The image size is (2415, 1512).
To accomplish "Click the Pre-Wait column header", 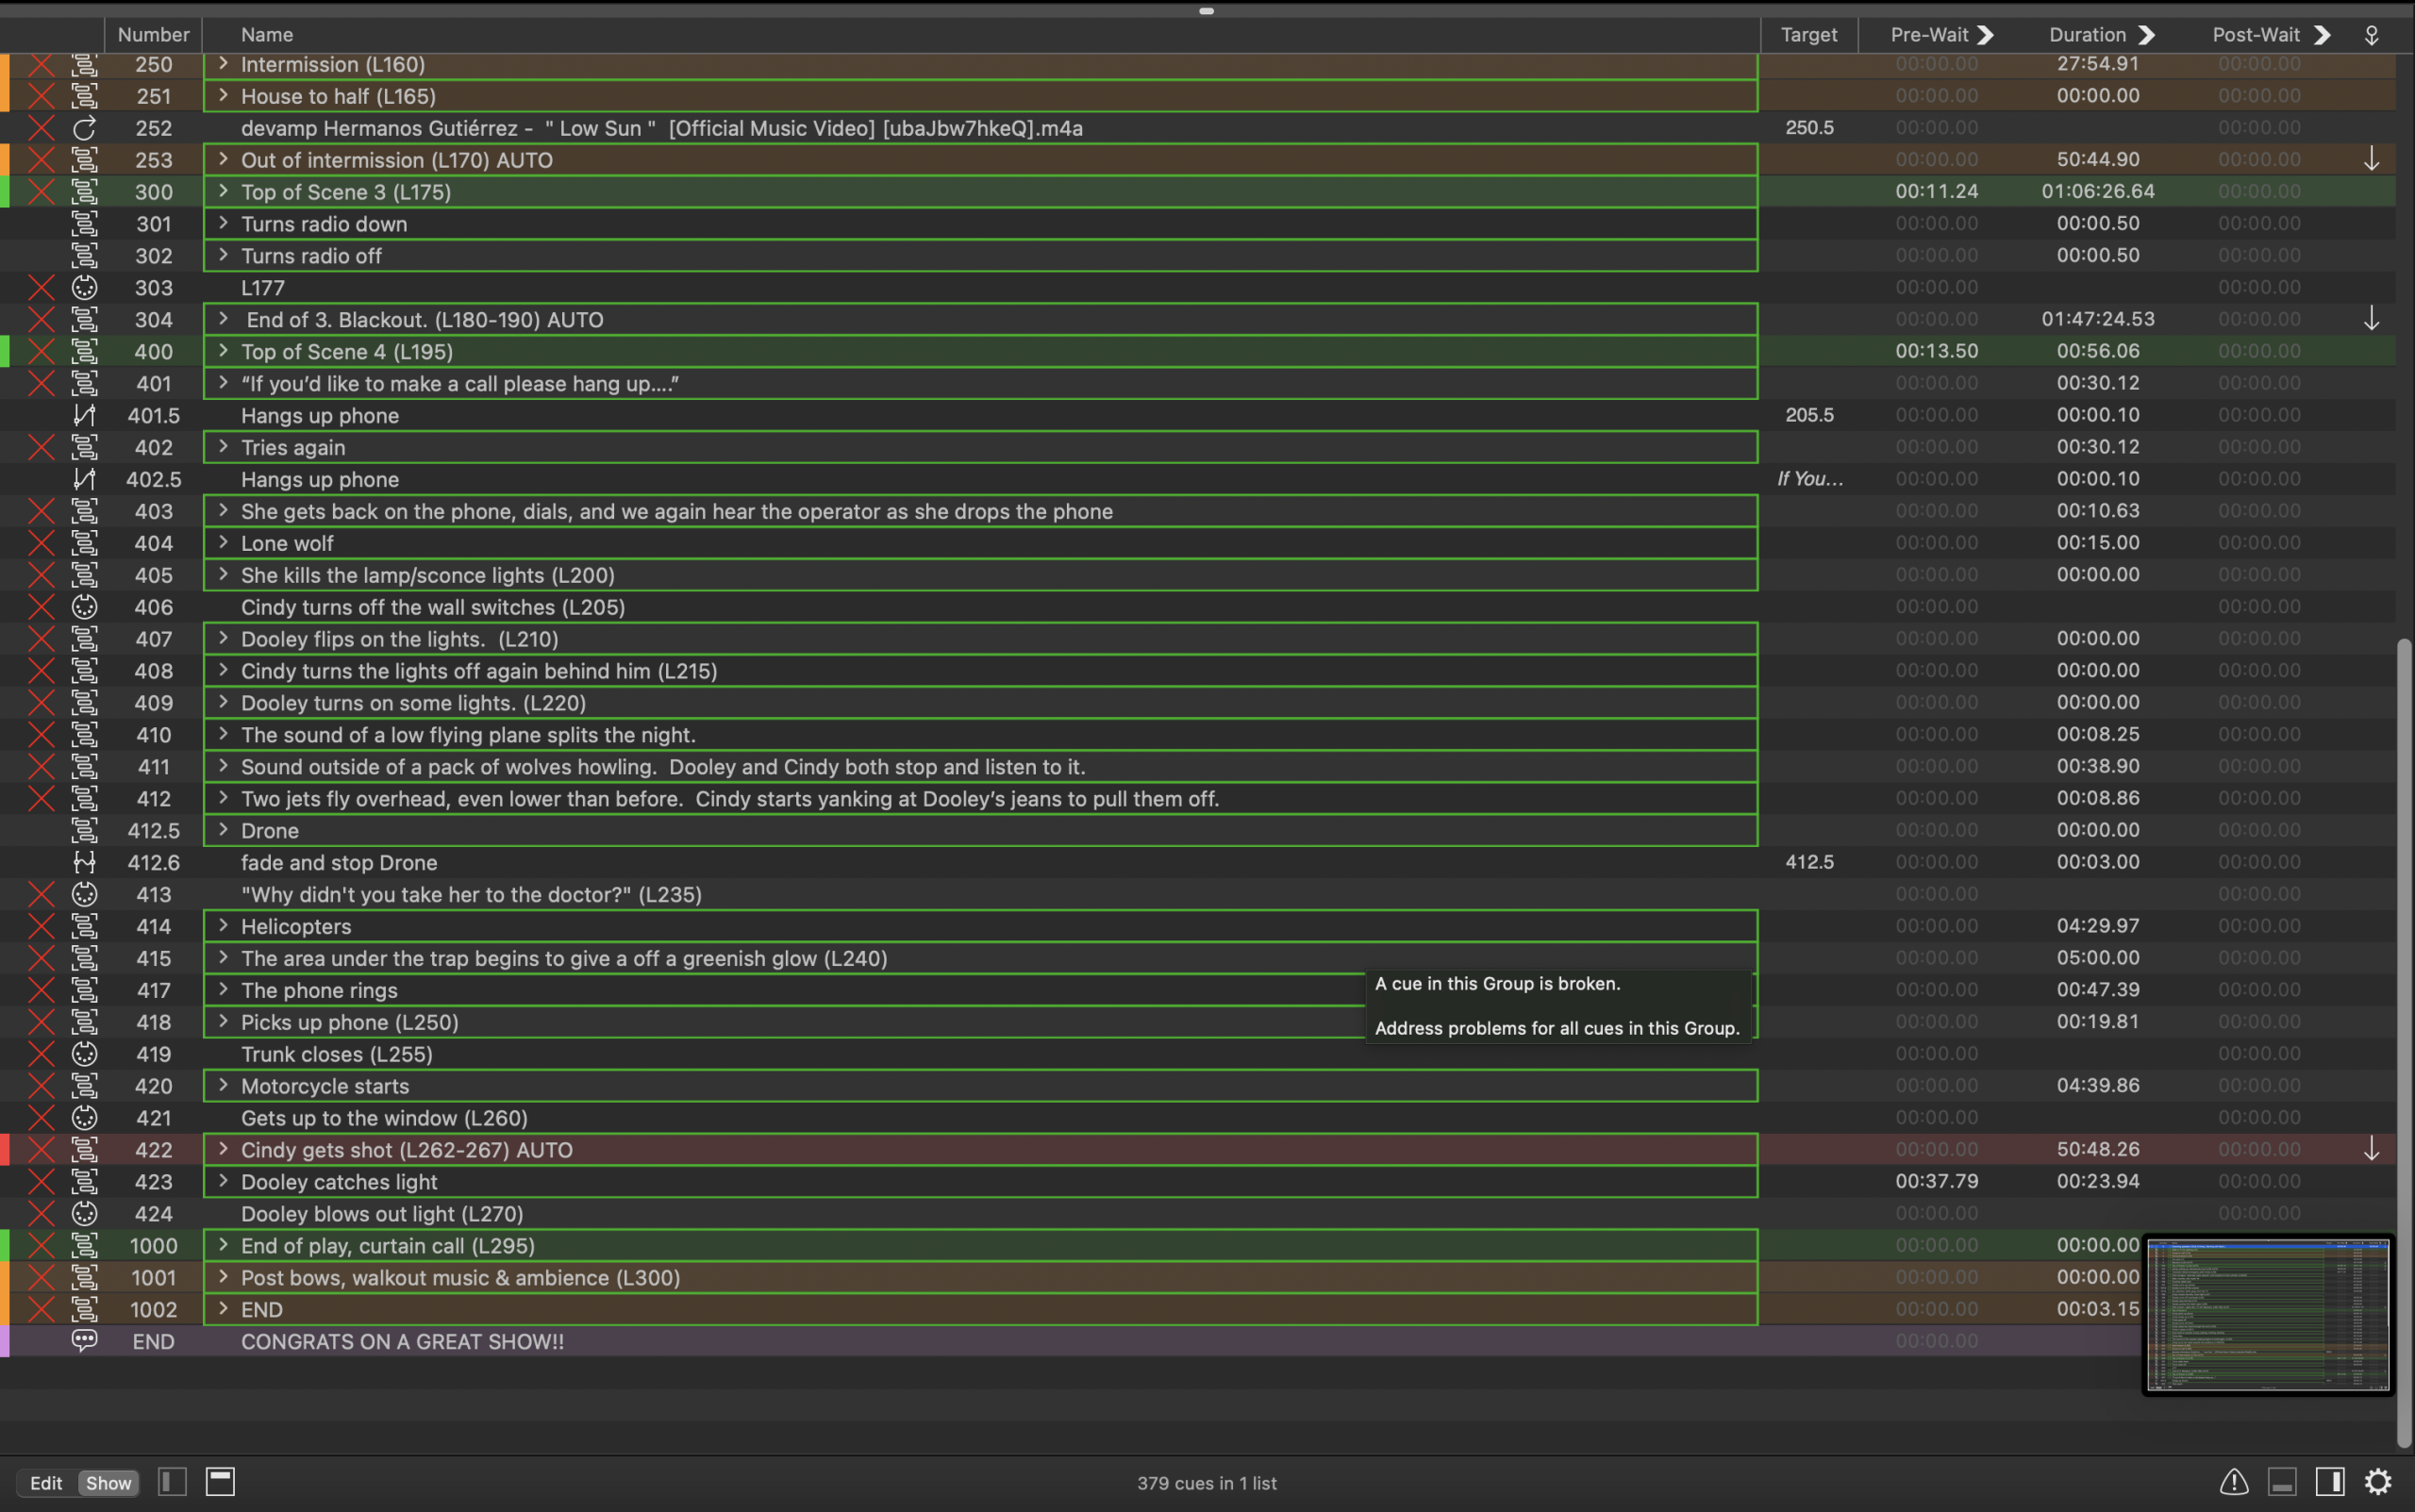I will click(x=1929, y=35).
